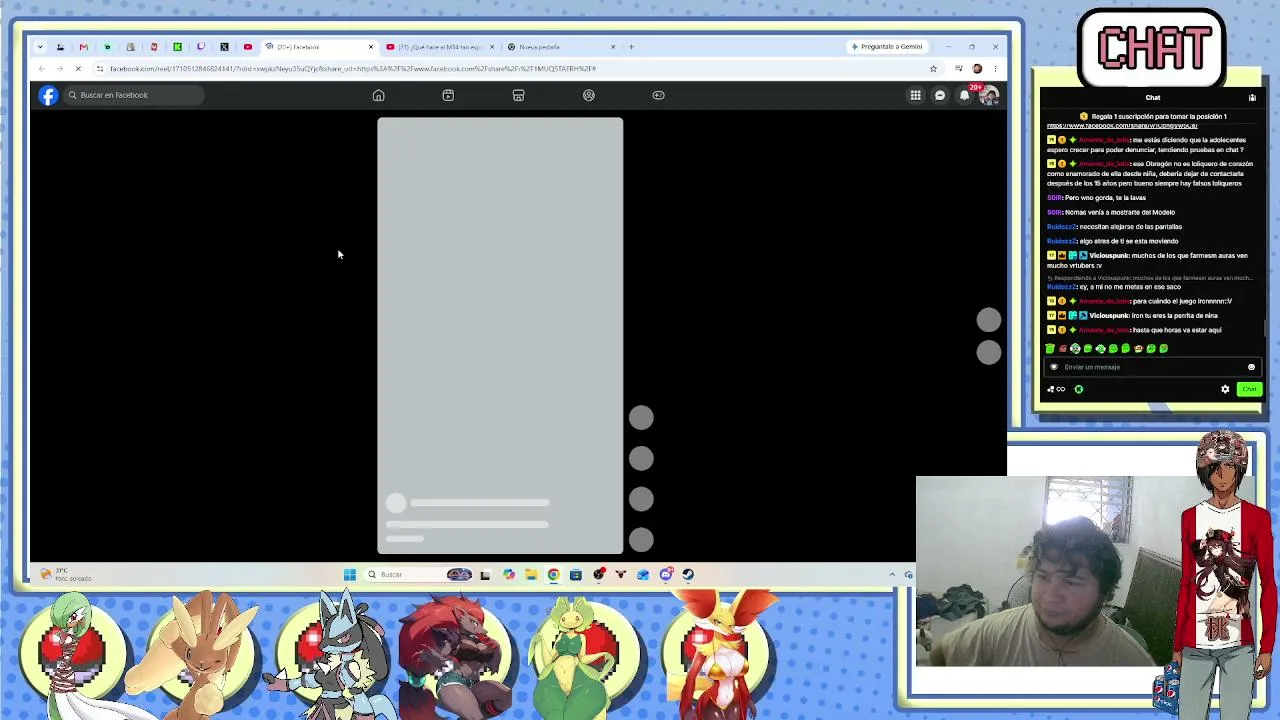The height and width of the screenshot is (720, 1280).
Task: Open the Groups icon in Facebook nav
Action: [x=588, y=95]
